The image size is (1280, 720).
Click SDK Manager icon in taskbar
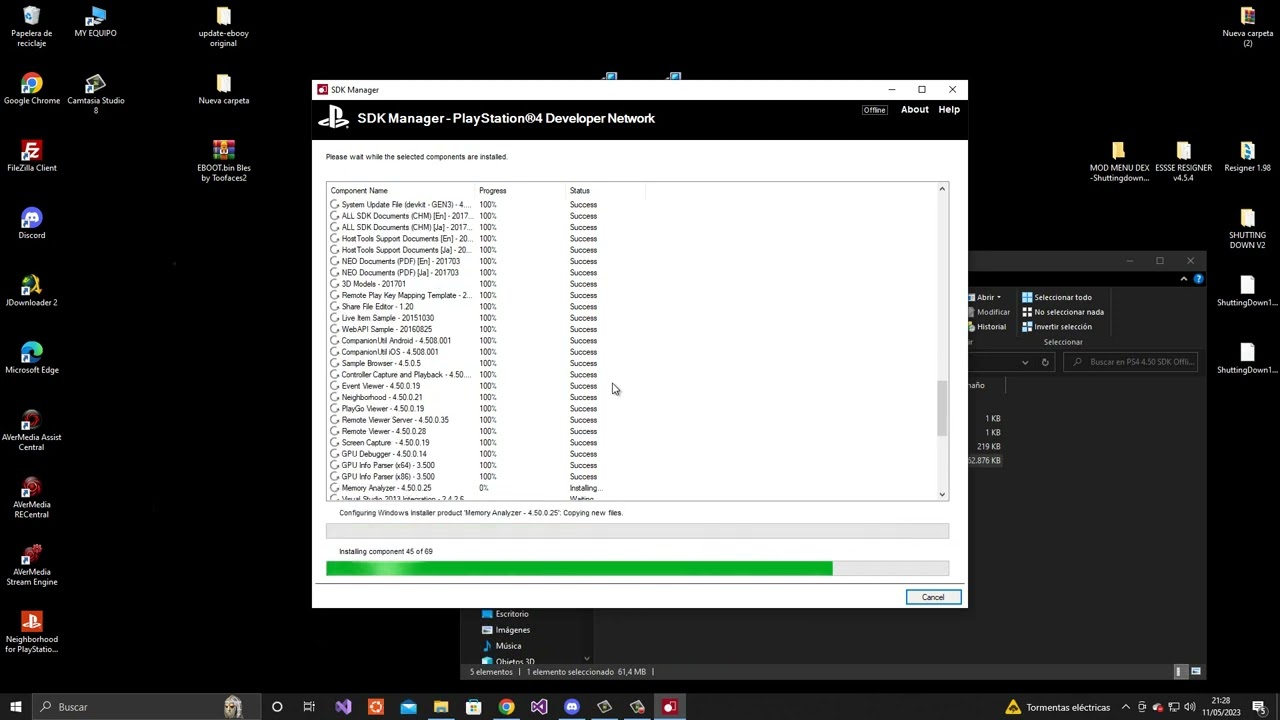pos(669,707)
